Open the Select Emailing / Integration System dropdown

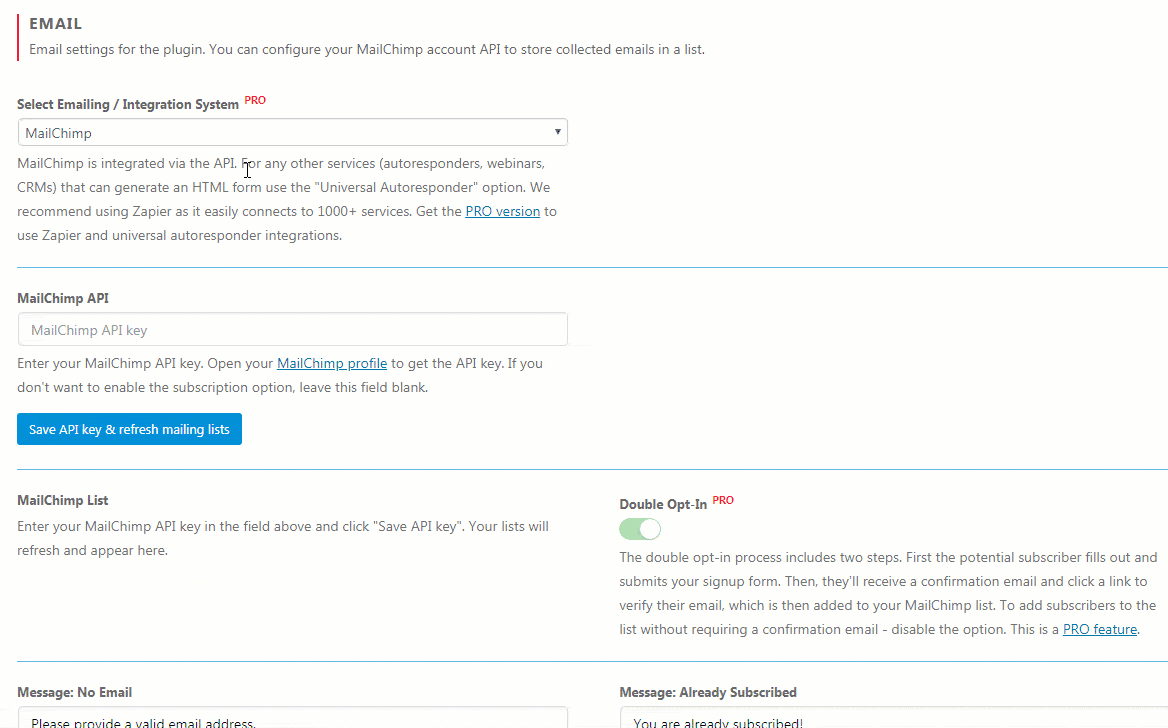[x=293, y=133]
